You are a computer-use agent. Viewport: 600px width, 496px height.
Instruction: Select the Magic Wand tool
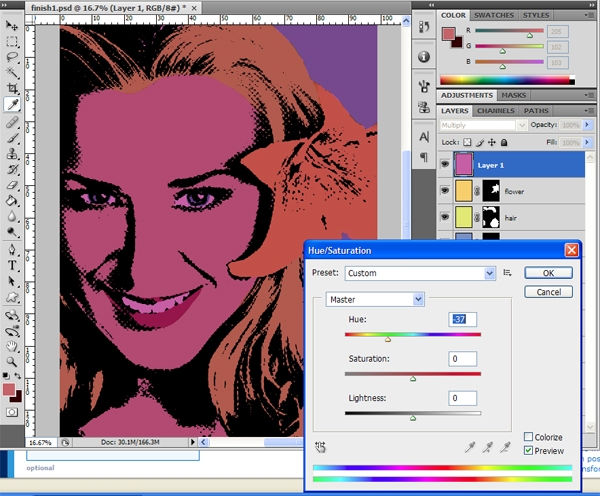click(12, 73)
